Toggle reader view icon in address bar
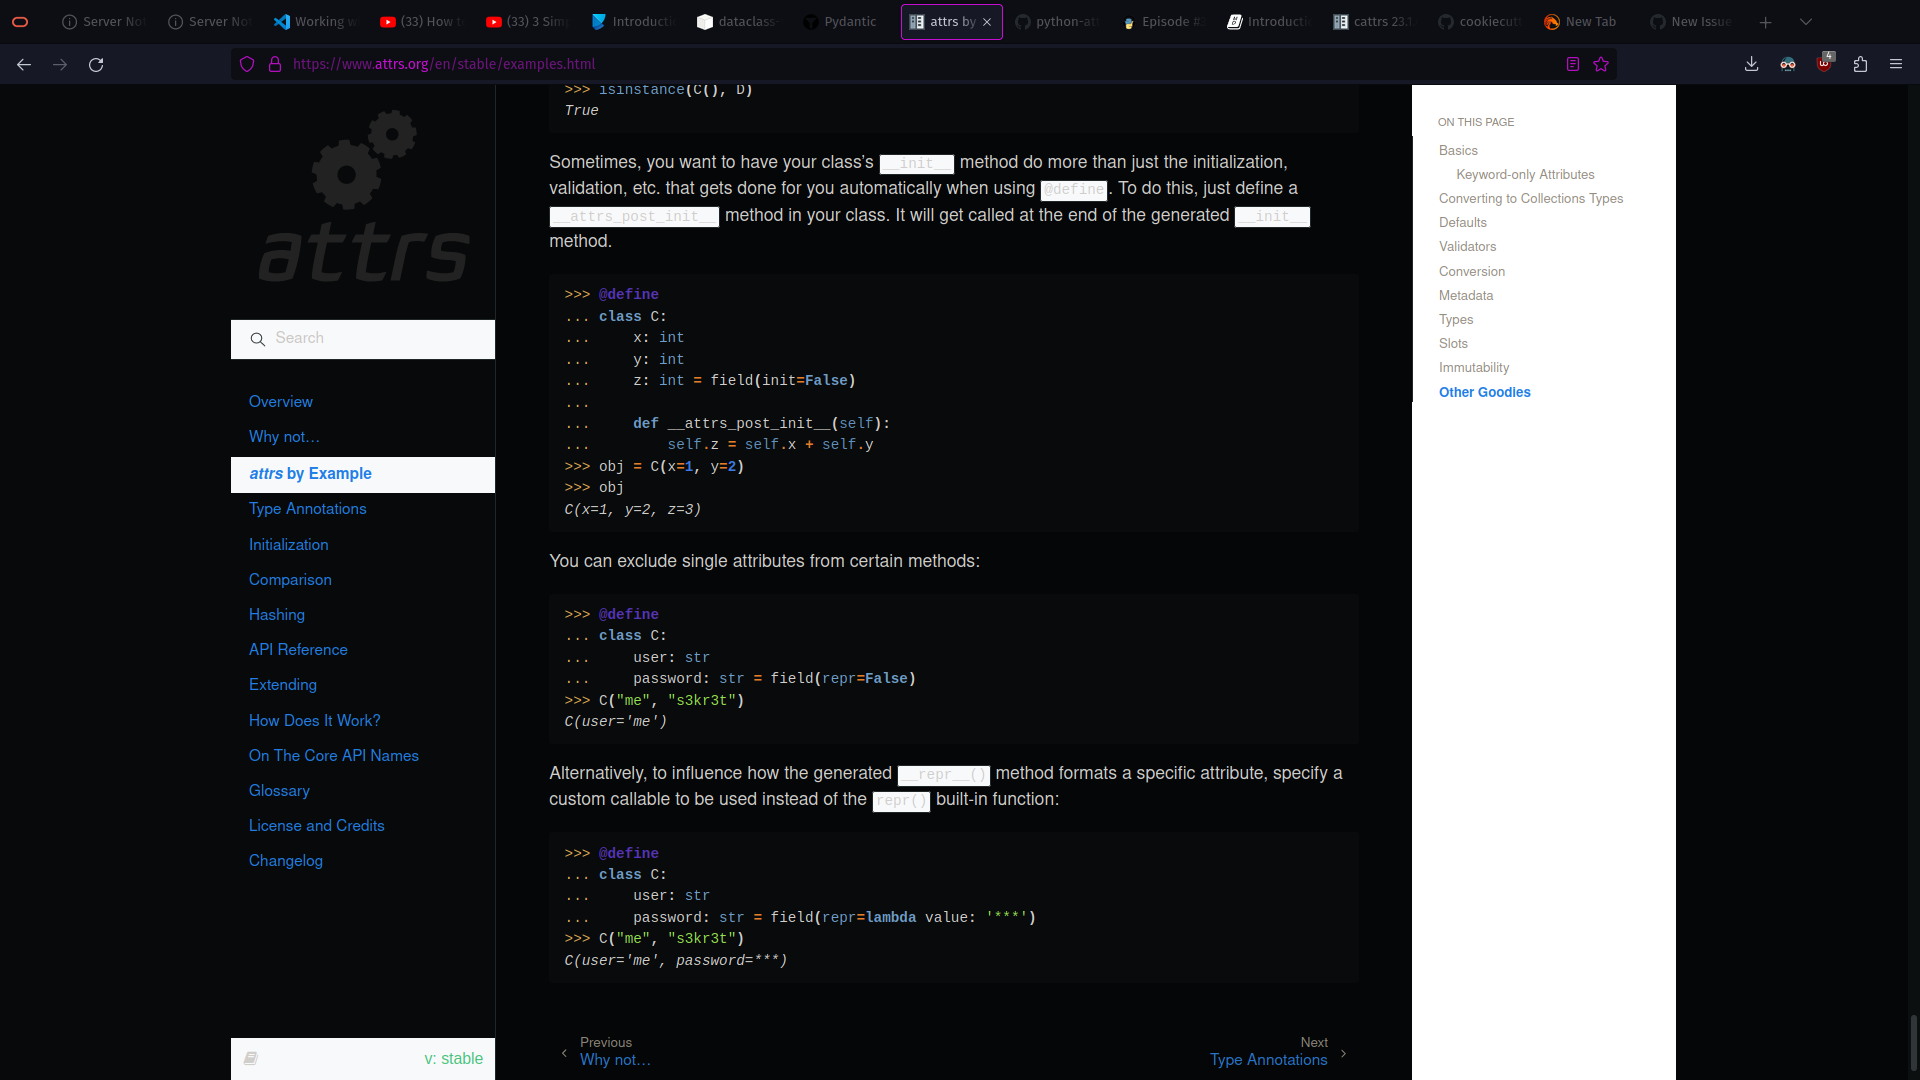Screen dimensions: 1920x1080 (x=1573, y=64)
